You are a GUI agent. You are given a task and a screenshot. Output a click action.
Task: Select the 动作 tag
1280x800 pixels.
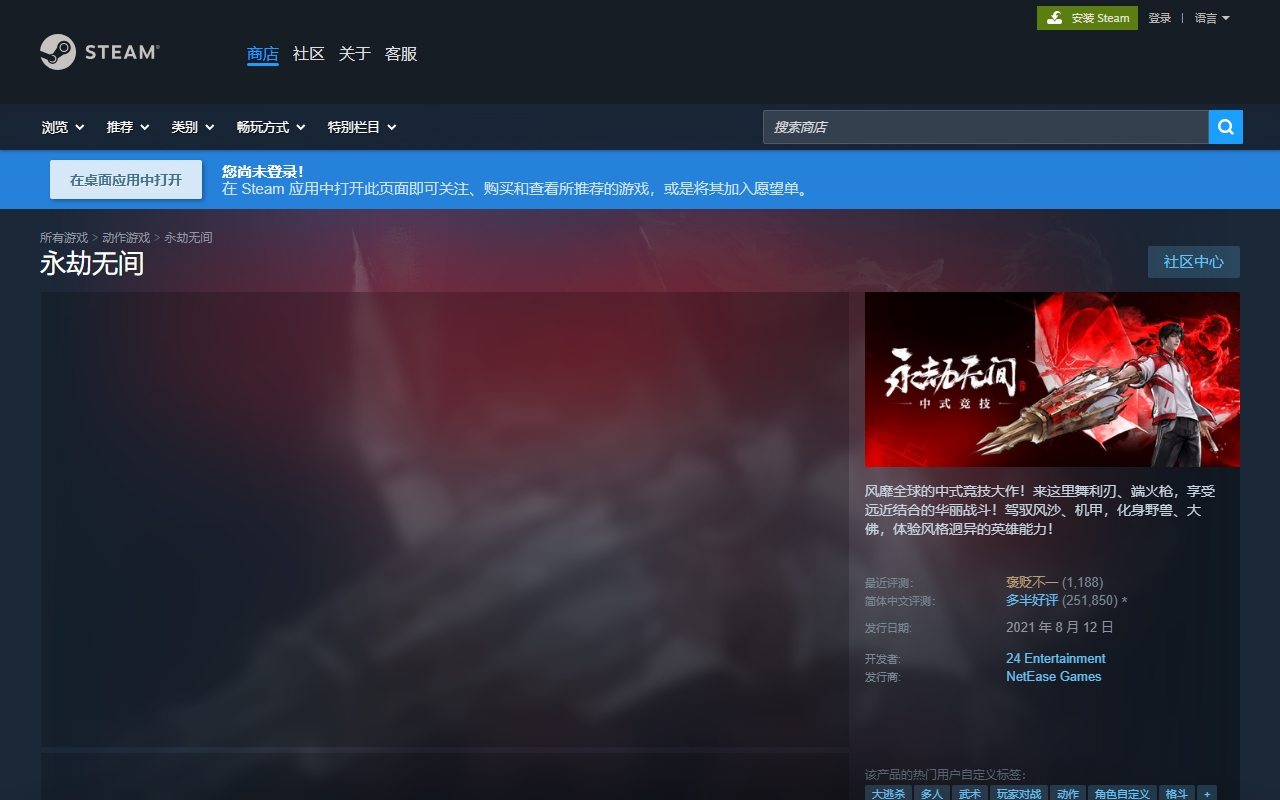point(1068,793)
